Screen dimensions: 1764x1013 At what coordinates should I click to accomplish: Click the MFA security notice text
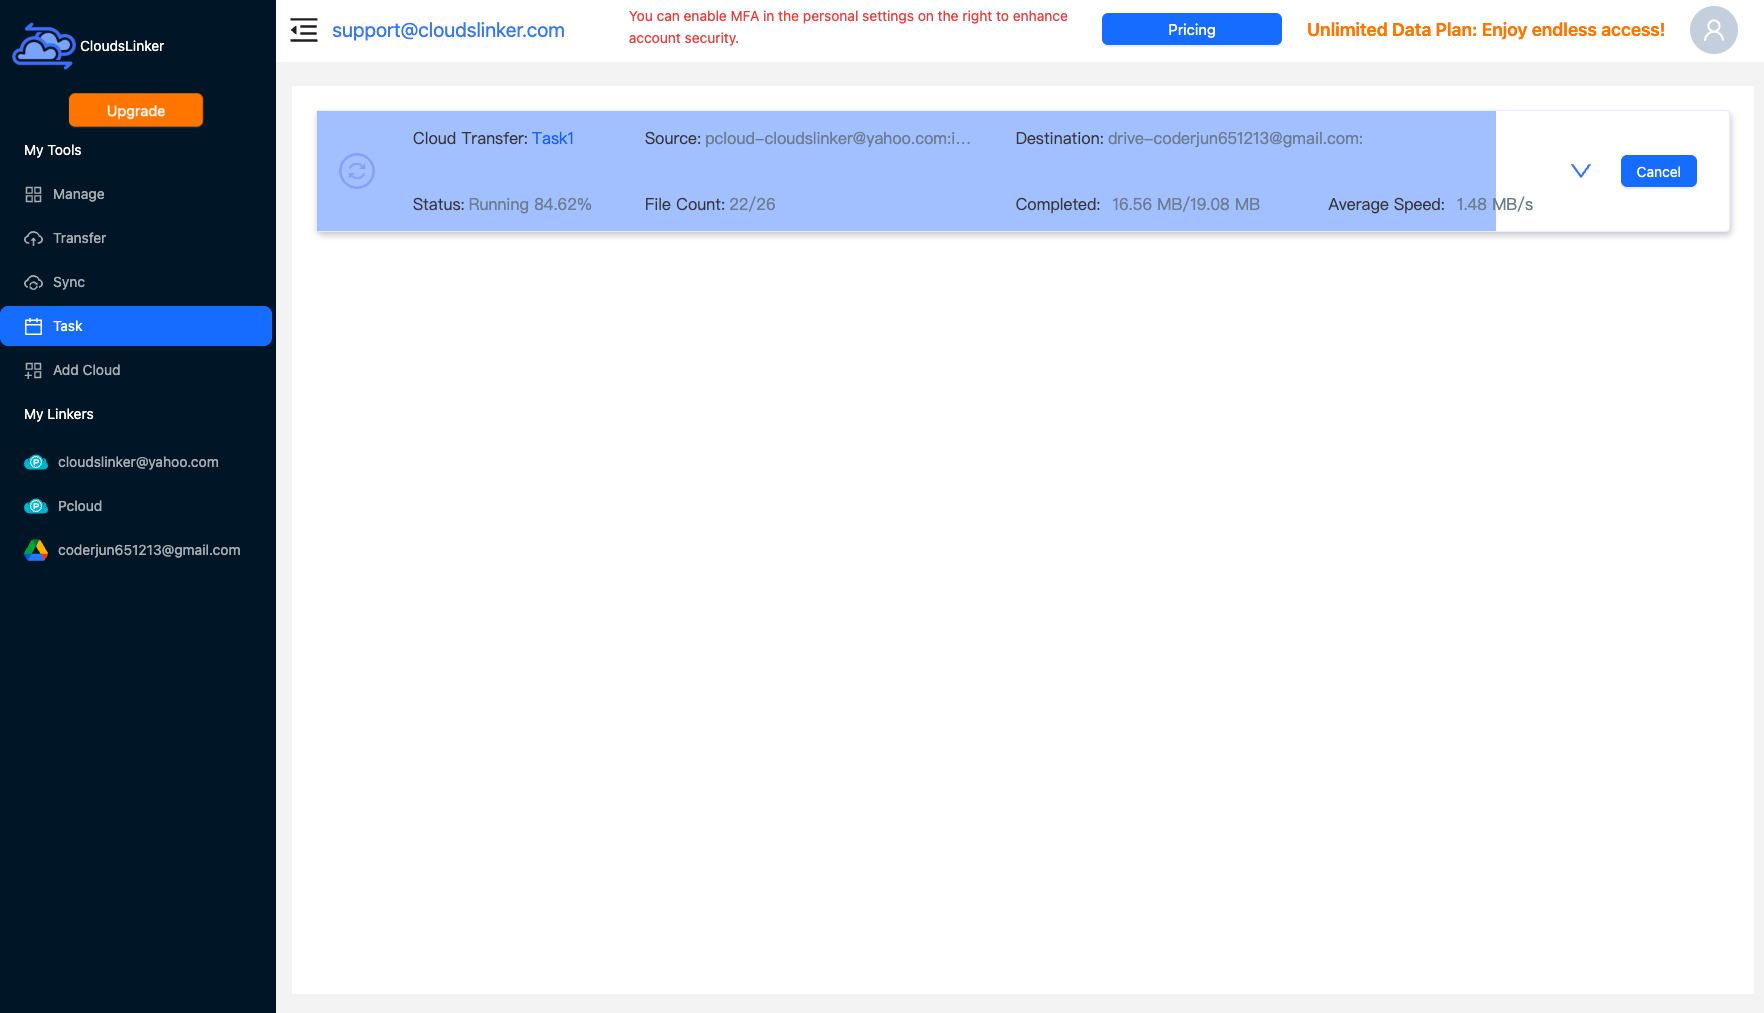click(848, 27)
